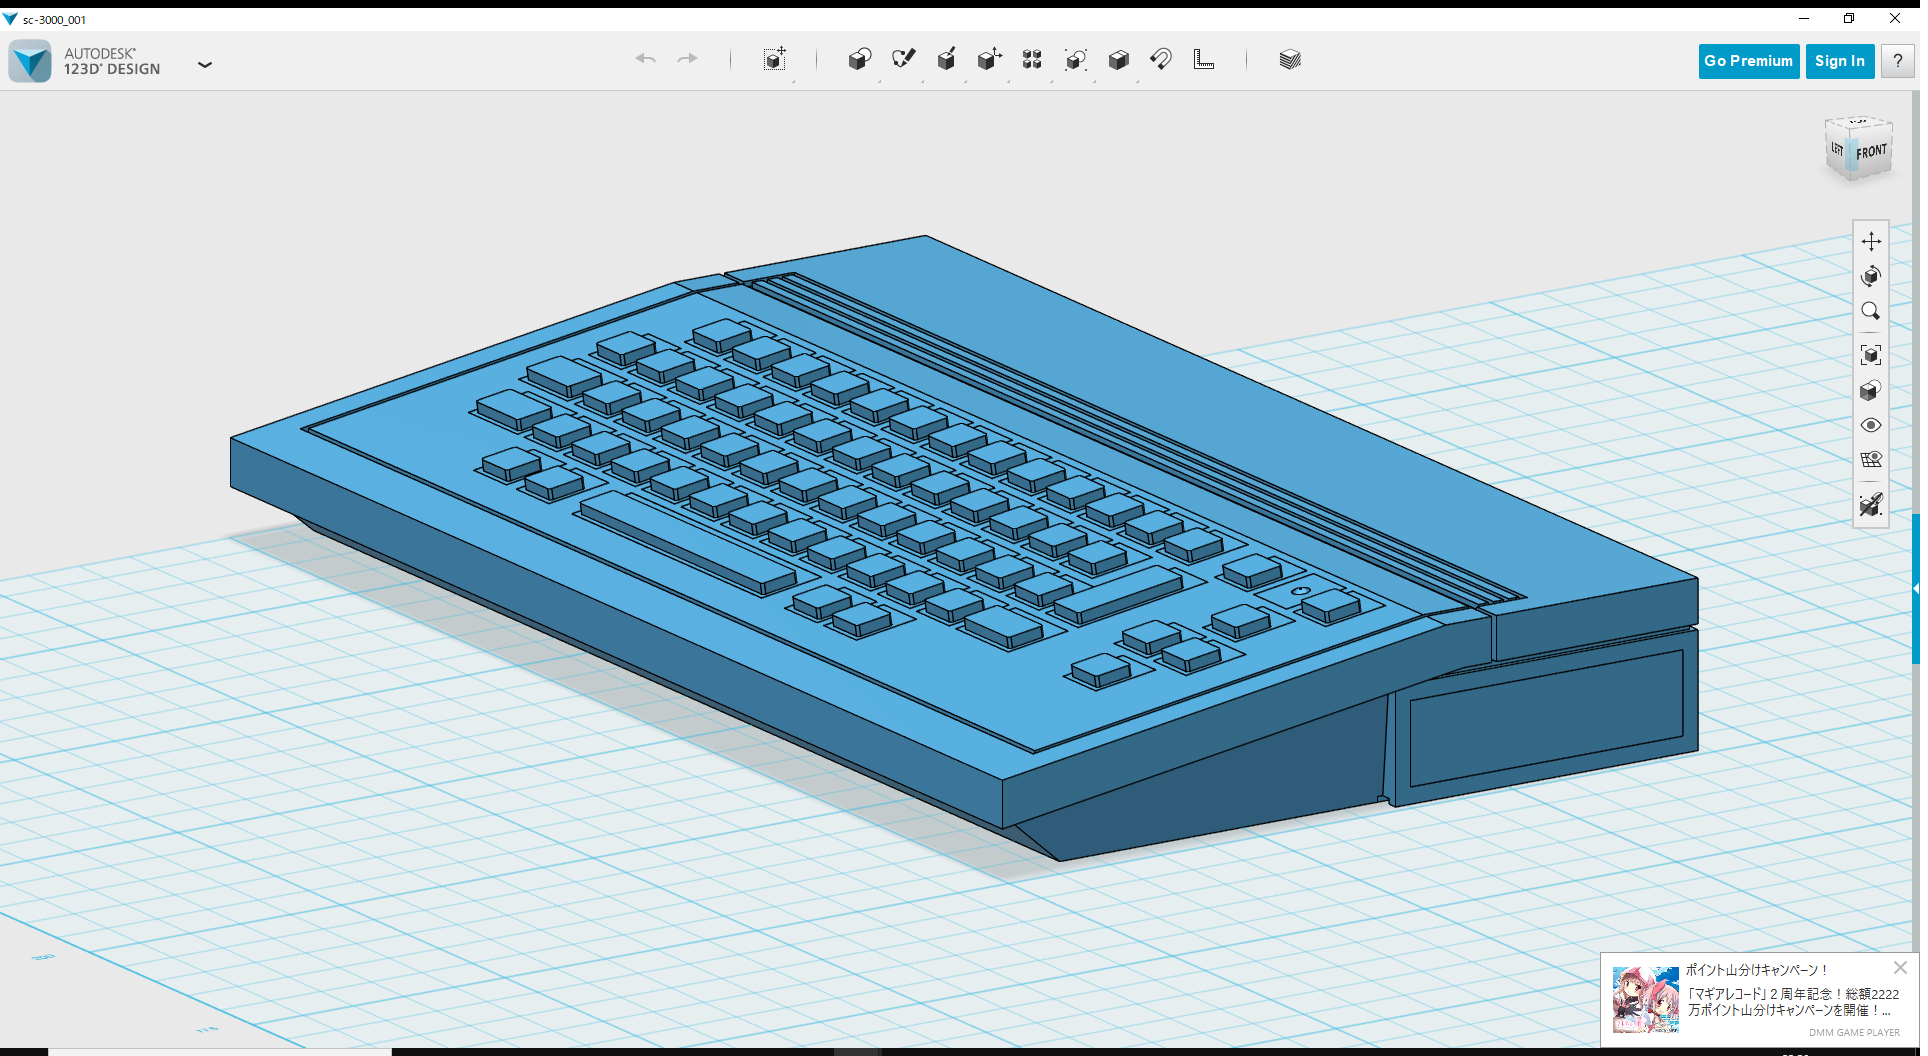Open the main menu dropdown arrow
1928x1056 pixels.
tap(205, 64)
